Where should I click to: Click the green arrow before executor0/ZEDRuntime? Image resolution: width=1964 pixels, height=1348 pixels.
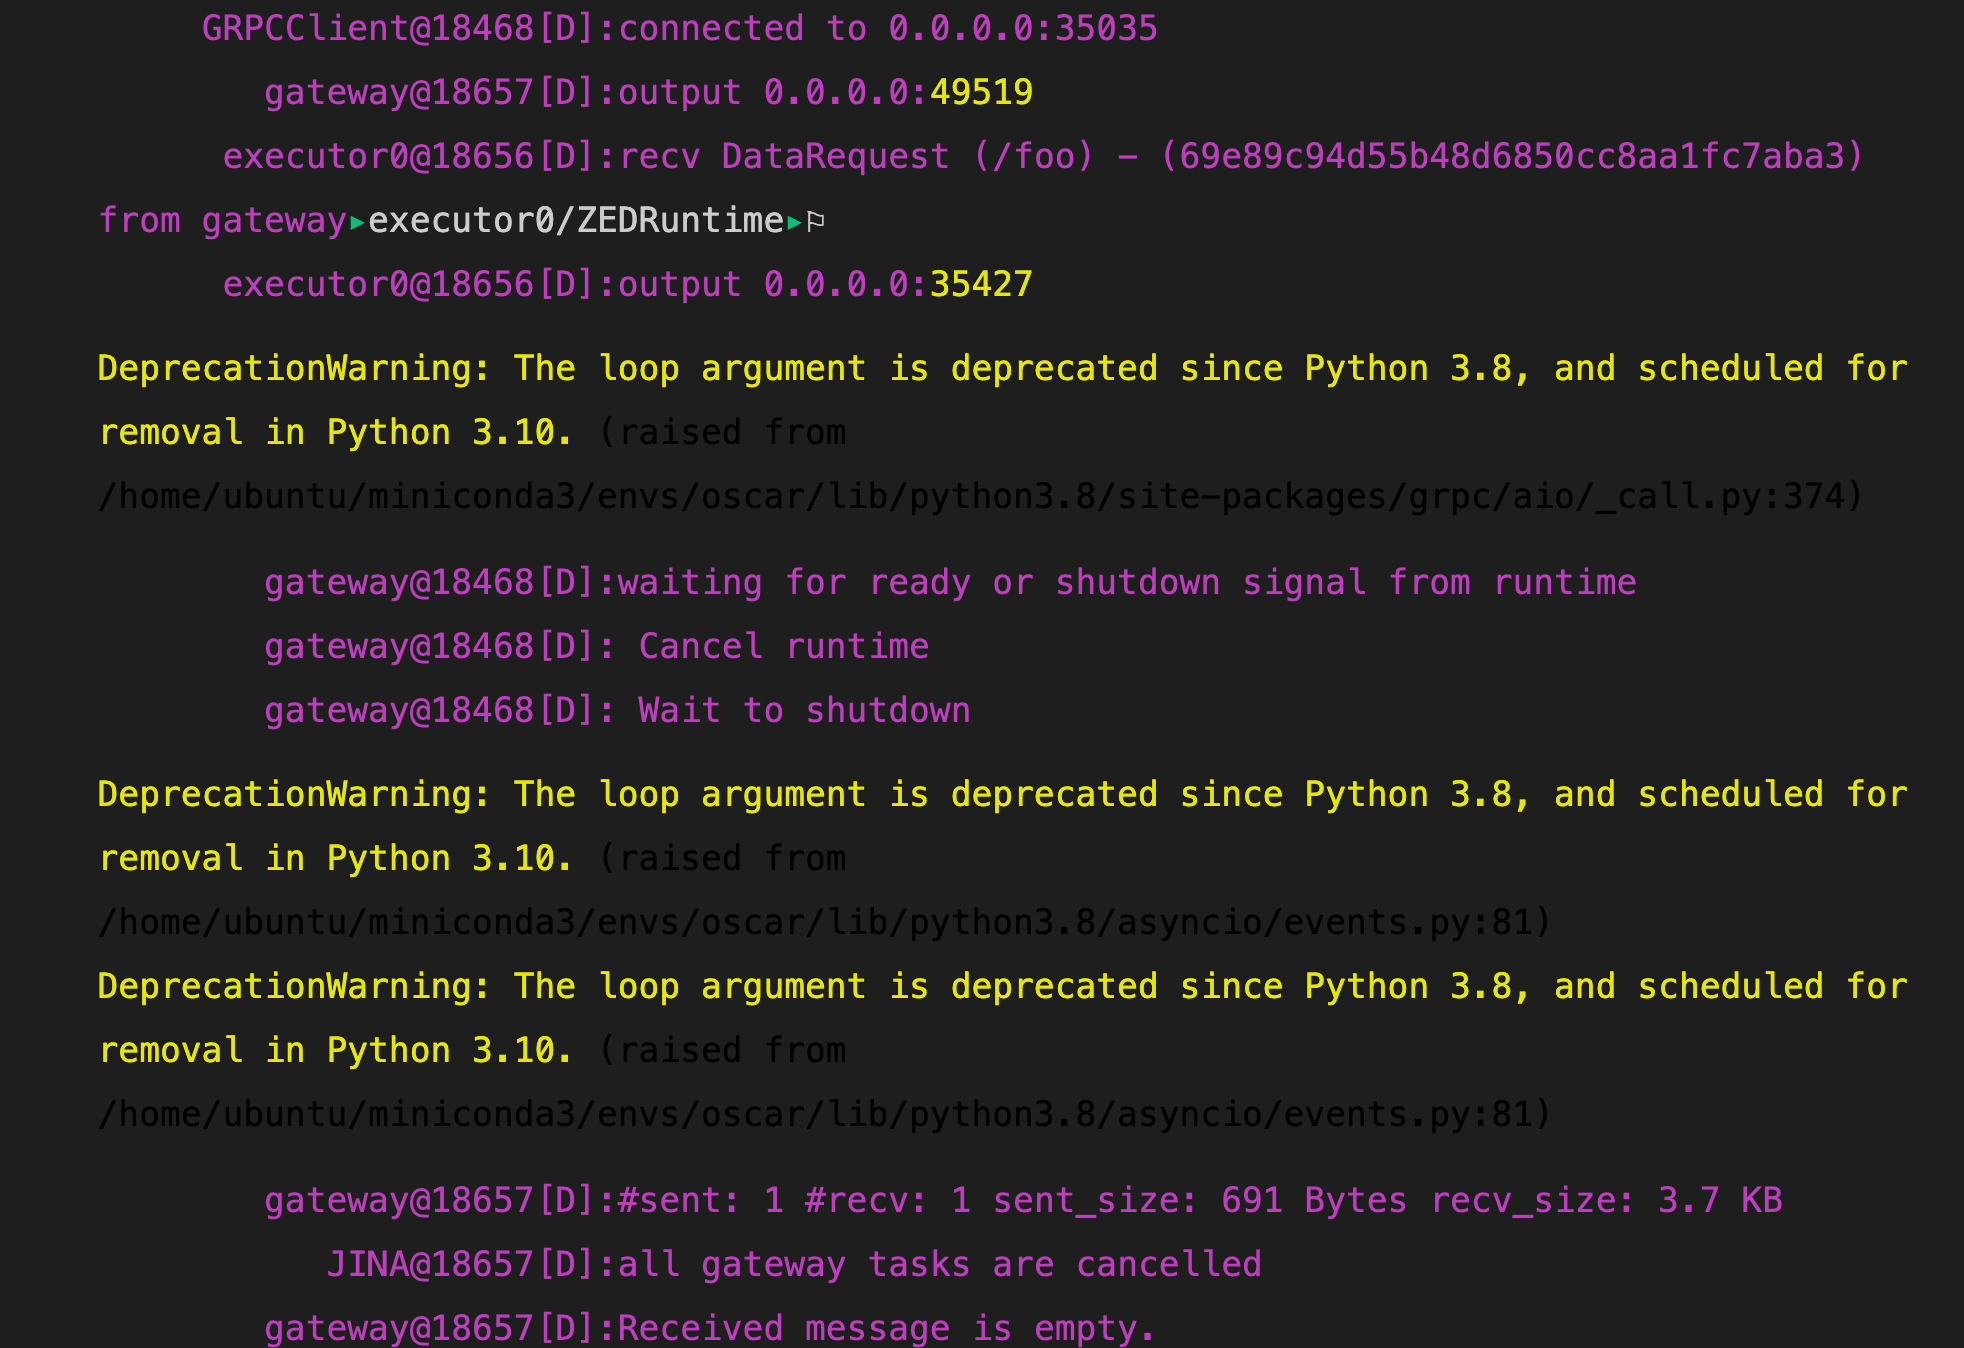click(355, 220)
